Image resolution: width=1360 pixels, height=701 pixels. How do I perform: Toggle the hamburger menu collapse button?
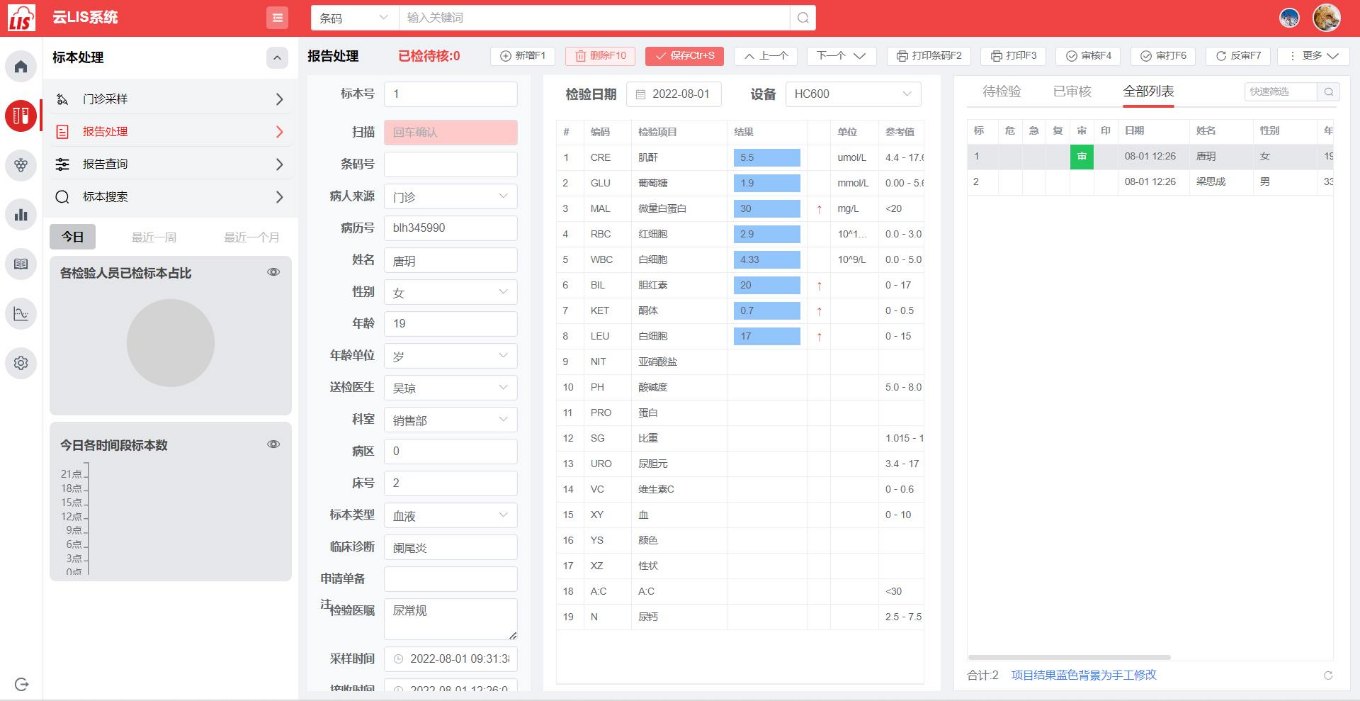[278, 17]
